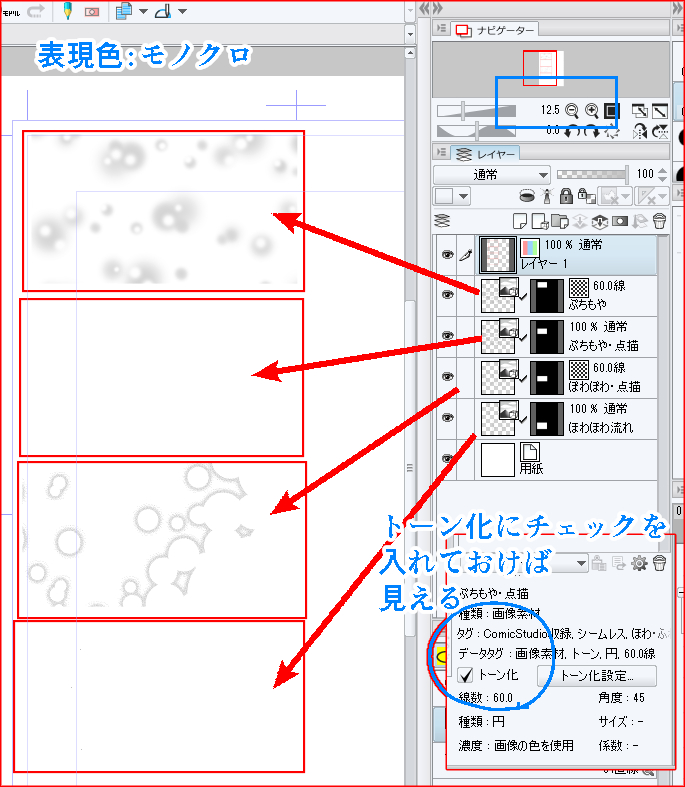Click the layer mask thumbnail of ぷちもや
The width and height of the screenshot is (685, 787).
coord(546,296)
